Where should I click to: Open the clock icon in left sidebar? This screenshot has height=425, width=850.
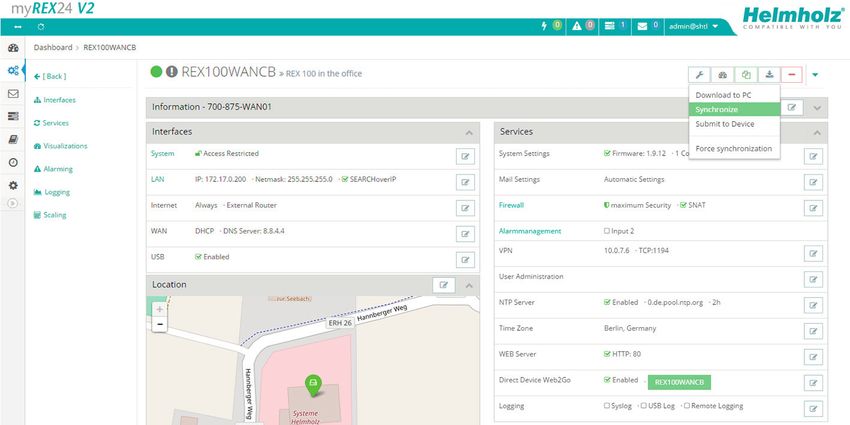tap(13, 162)
